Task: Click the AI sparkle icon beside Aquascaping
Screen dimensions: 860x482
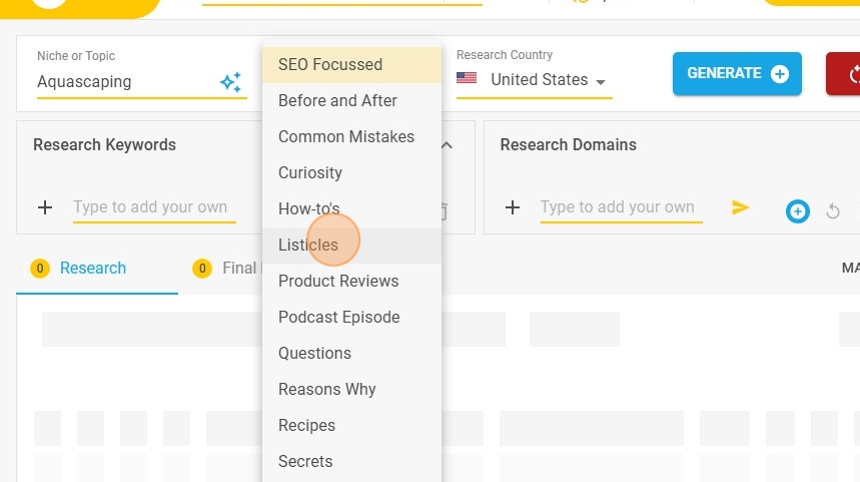Action: [231, 82]
